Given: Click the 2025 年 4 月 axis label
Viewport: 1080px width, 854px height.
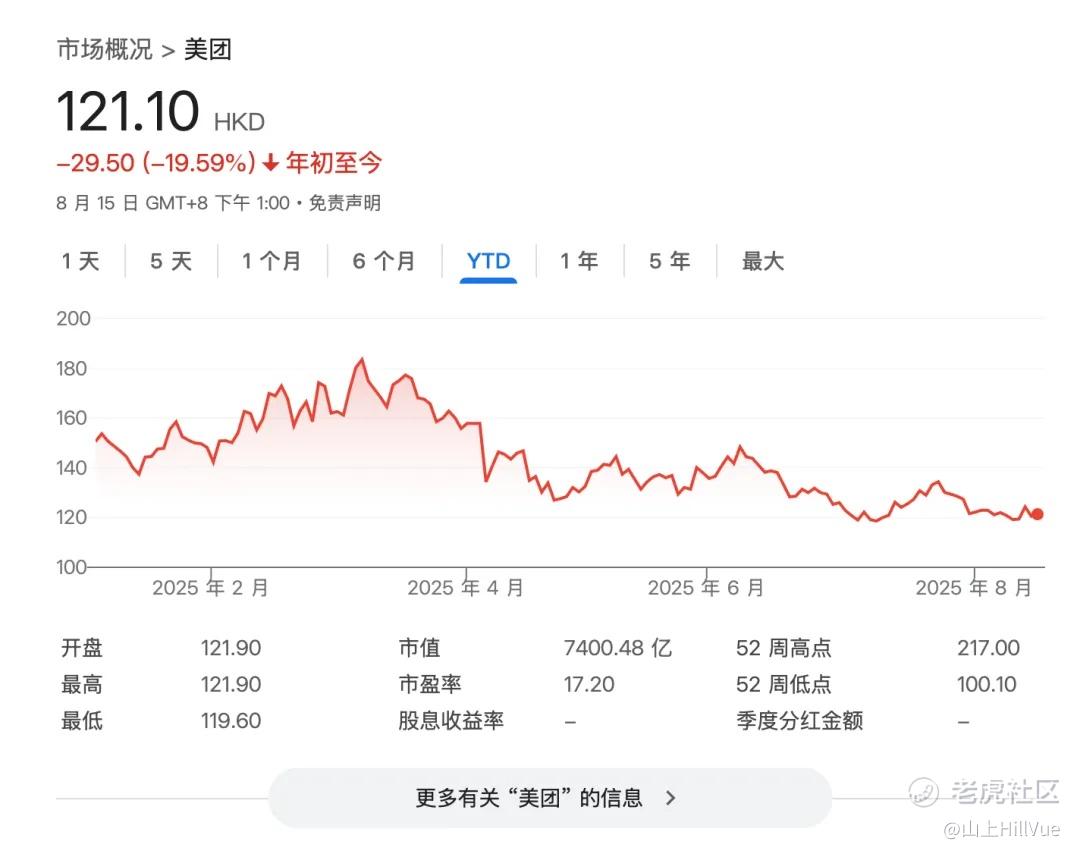Looking at the screenshot, I should pyautogui.click(x=466, y=587).
